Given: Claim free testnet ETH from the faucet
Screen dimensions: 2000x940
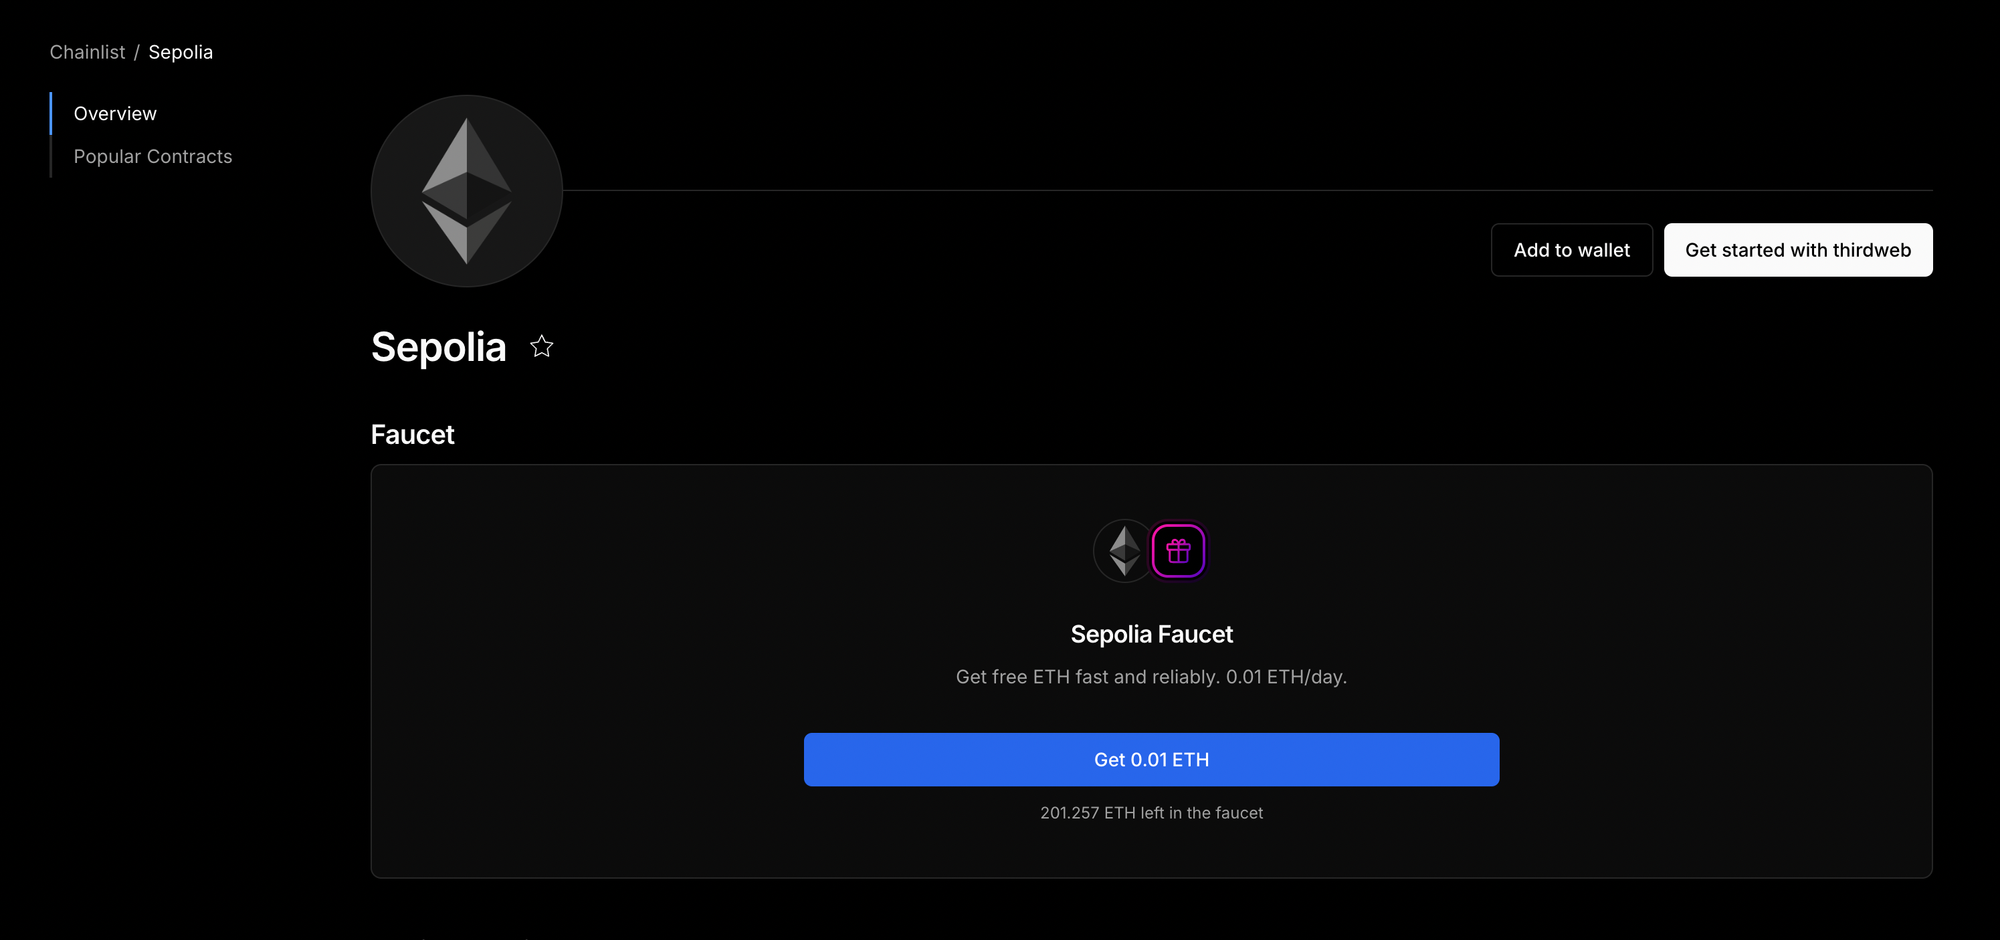Looking at the screenshot, I should pos(1151,759).
